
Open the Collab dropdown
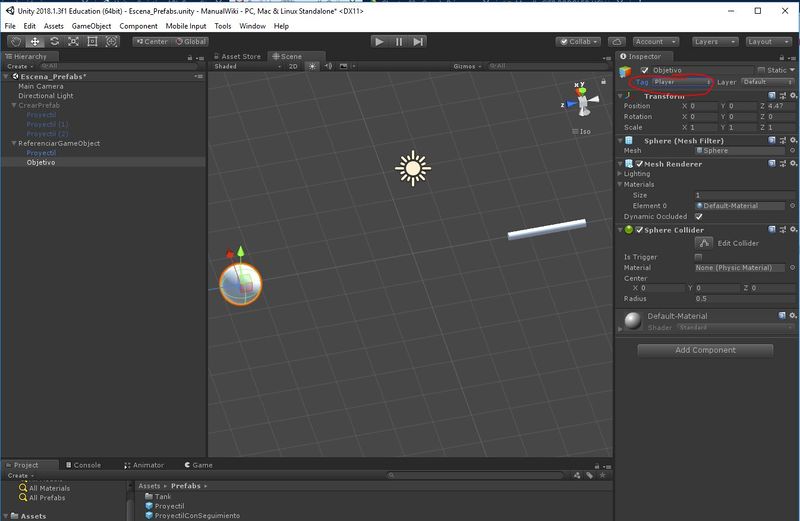pyautogui.click(x=579, y=42)
